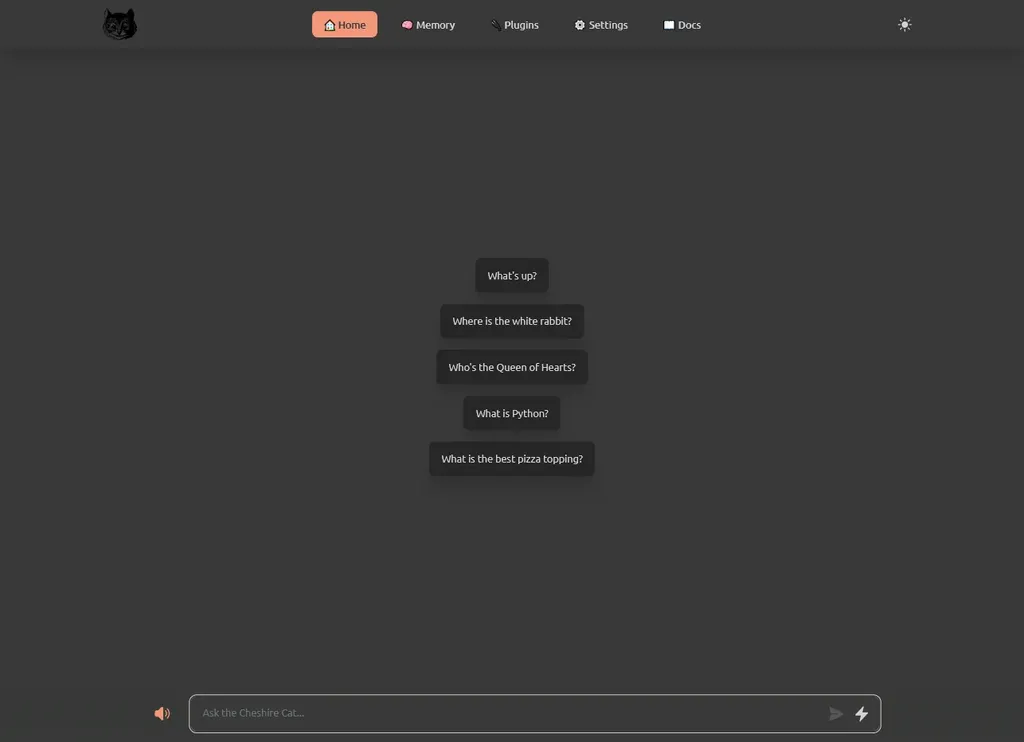The width and height of the screenshot is (1024, 742).
Task: Open the Home tab
Action: 344,25
